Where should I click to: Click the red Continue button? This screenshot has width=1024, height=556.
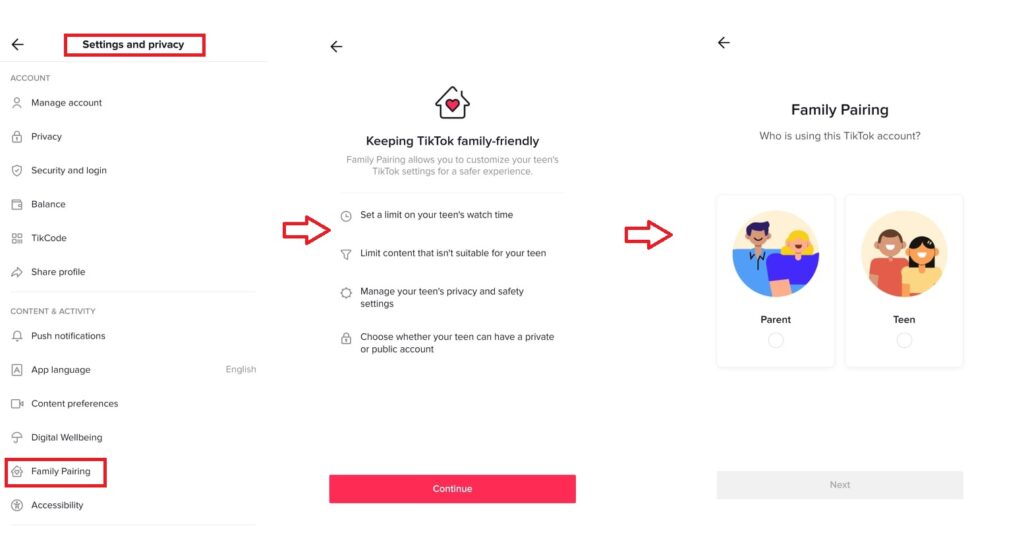point(452,489)
